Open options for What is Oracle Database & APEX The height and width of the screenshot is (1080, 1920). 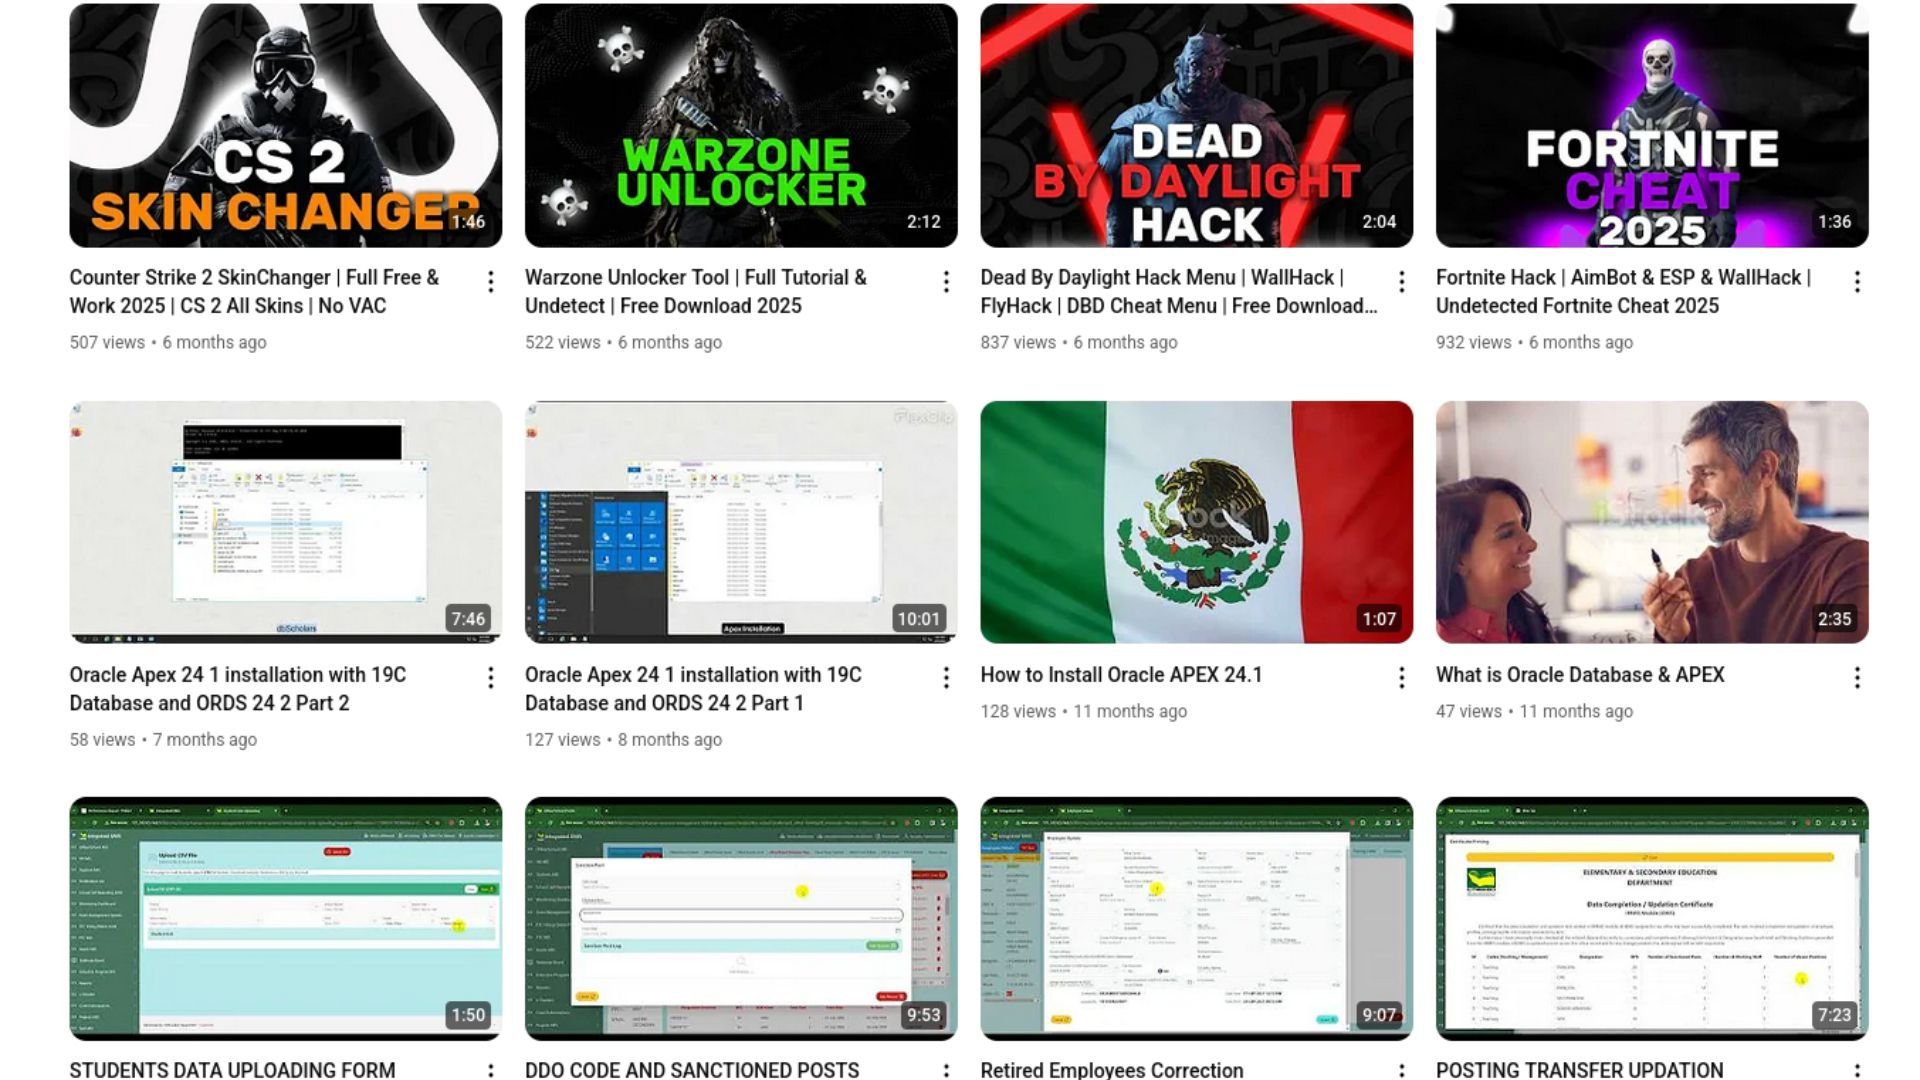pos(1856,678)
